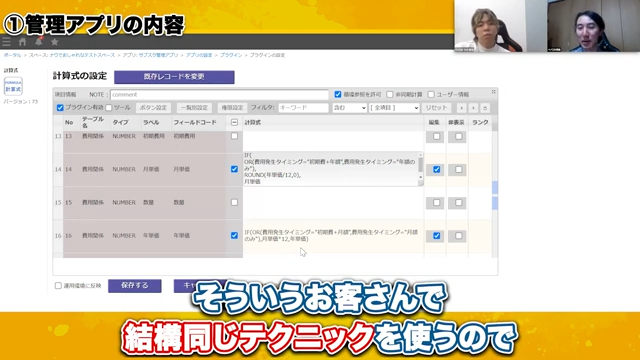Viewport: 640px width, 360px height.
Task: Enable the ツール checkbox
Action: 109,108
